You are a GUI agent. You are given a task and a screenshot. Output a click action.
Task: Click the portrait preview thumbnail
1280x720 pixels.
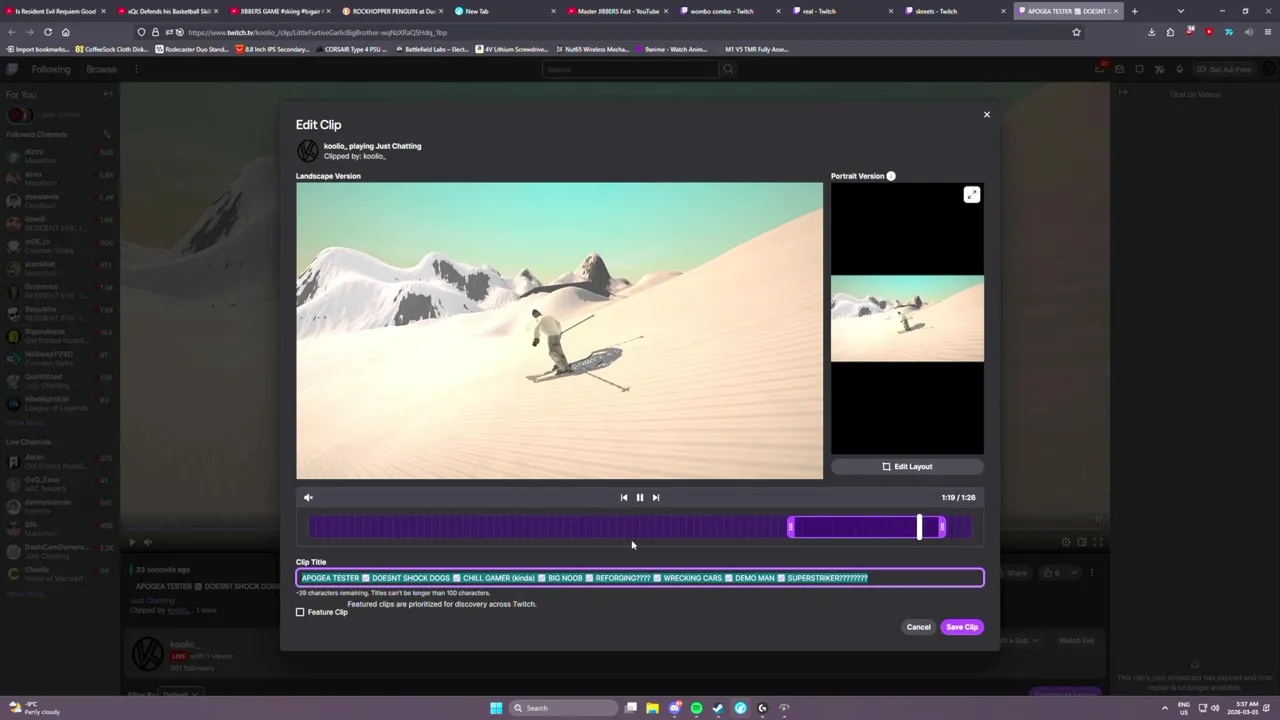[x=907, y=318]
